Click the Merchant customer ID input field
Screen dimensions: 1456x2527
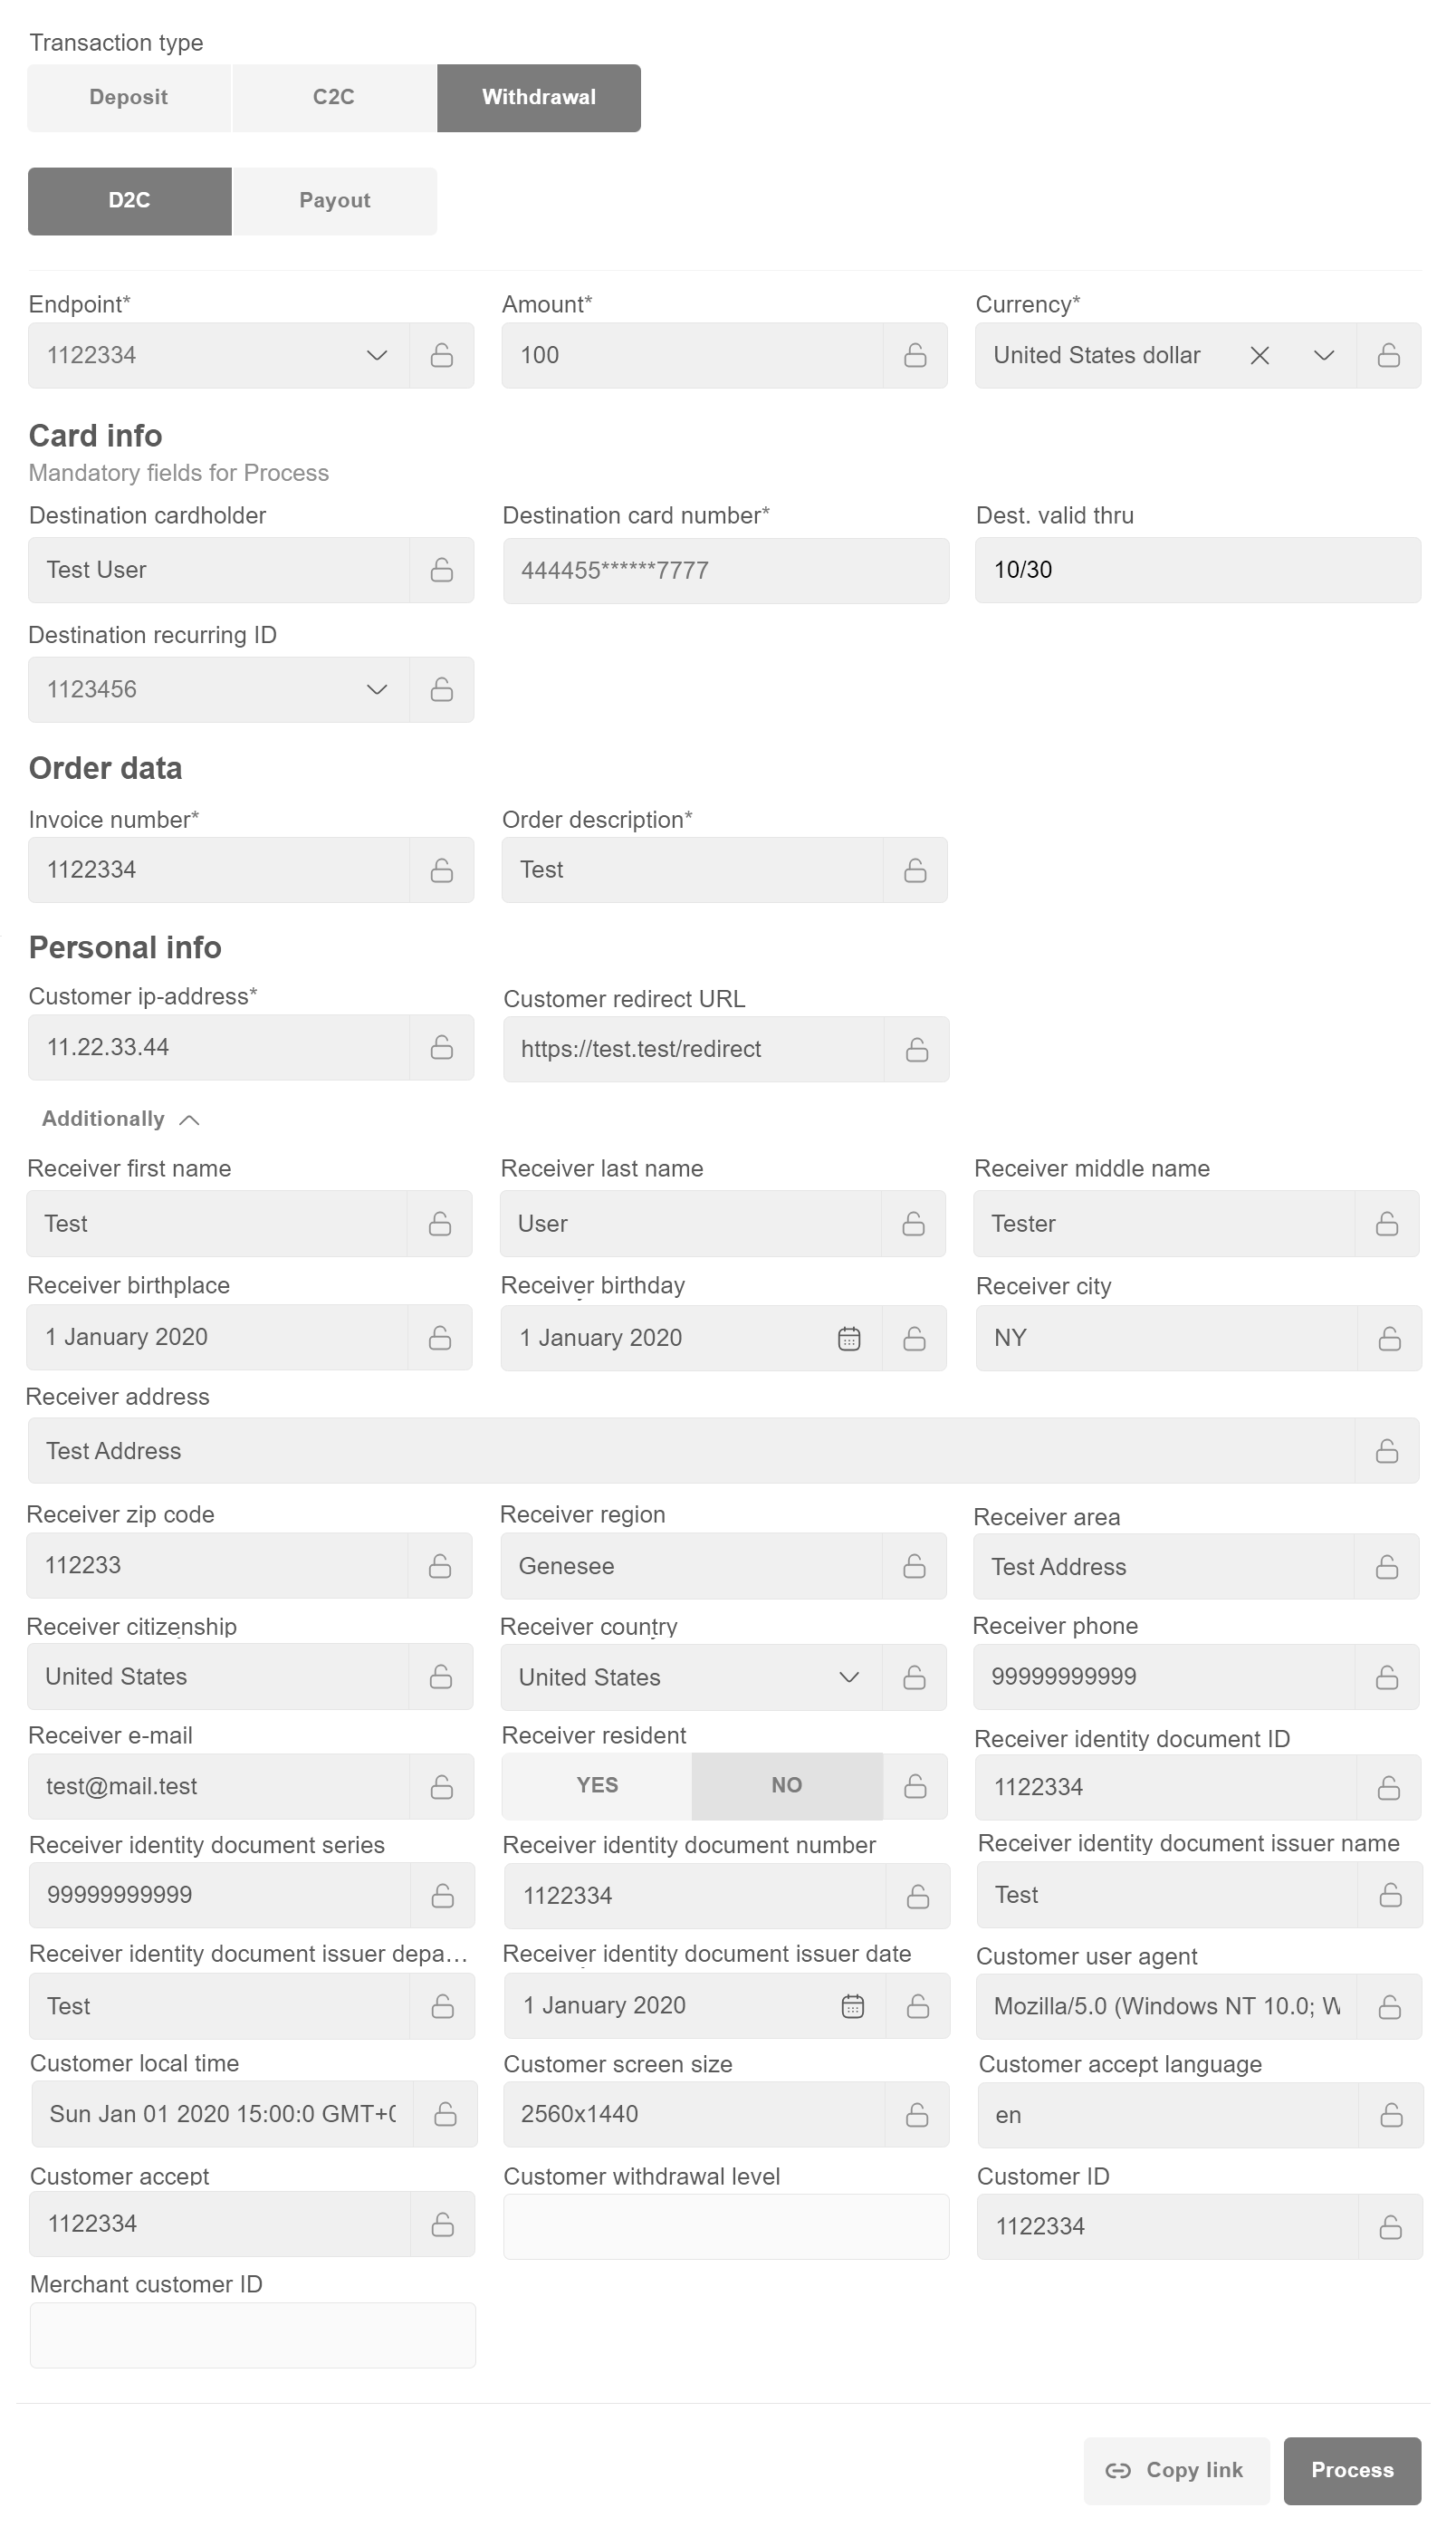coord(252,2336)
